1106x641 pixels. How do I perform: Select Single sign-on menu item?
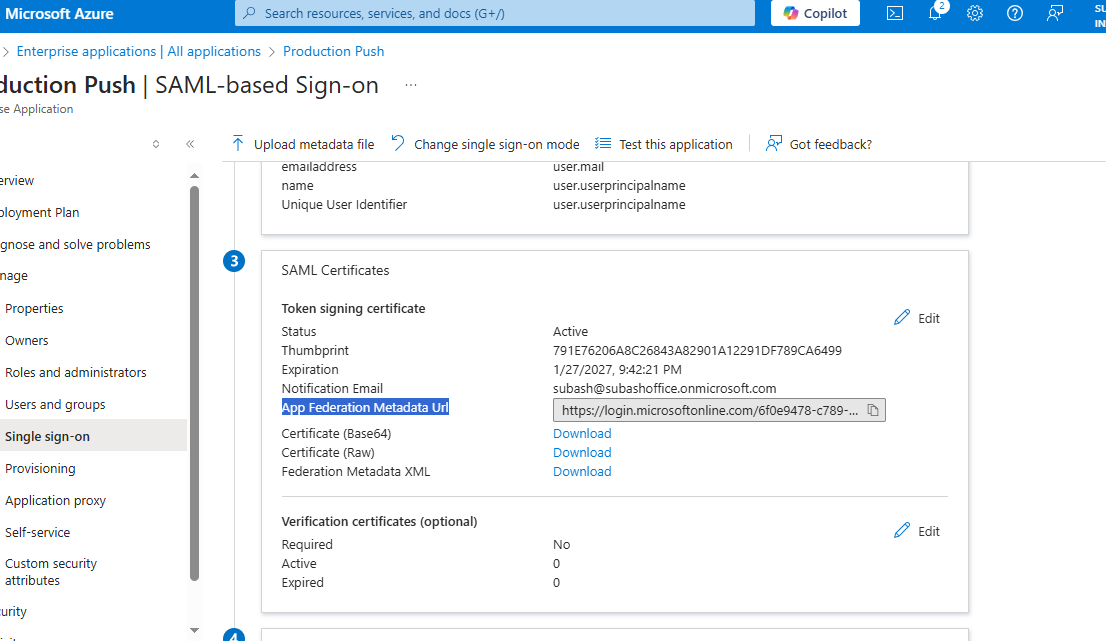click(93, 436)
